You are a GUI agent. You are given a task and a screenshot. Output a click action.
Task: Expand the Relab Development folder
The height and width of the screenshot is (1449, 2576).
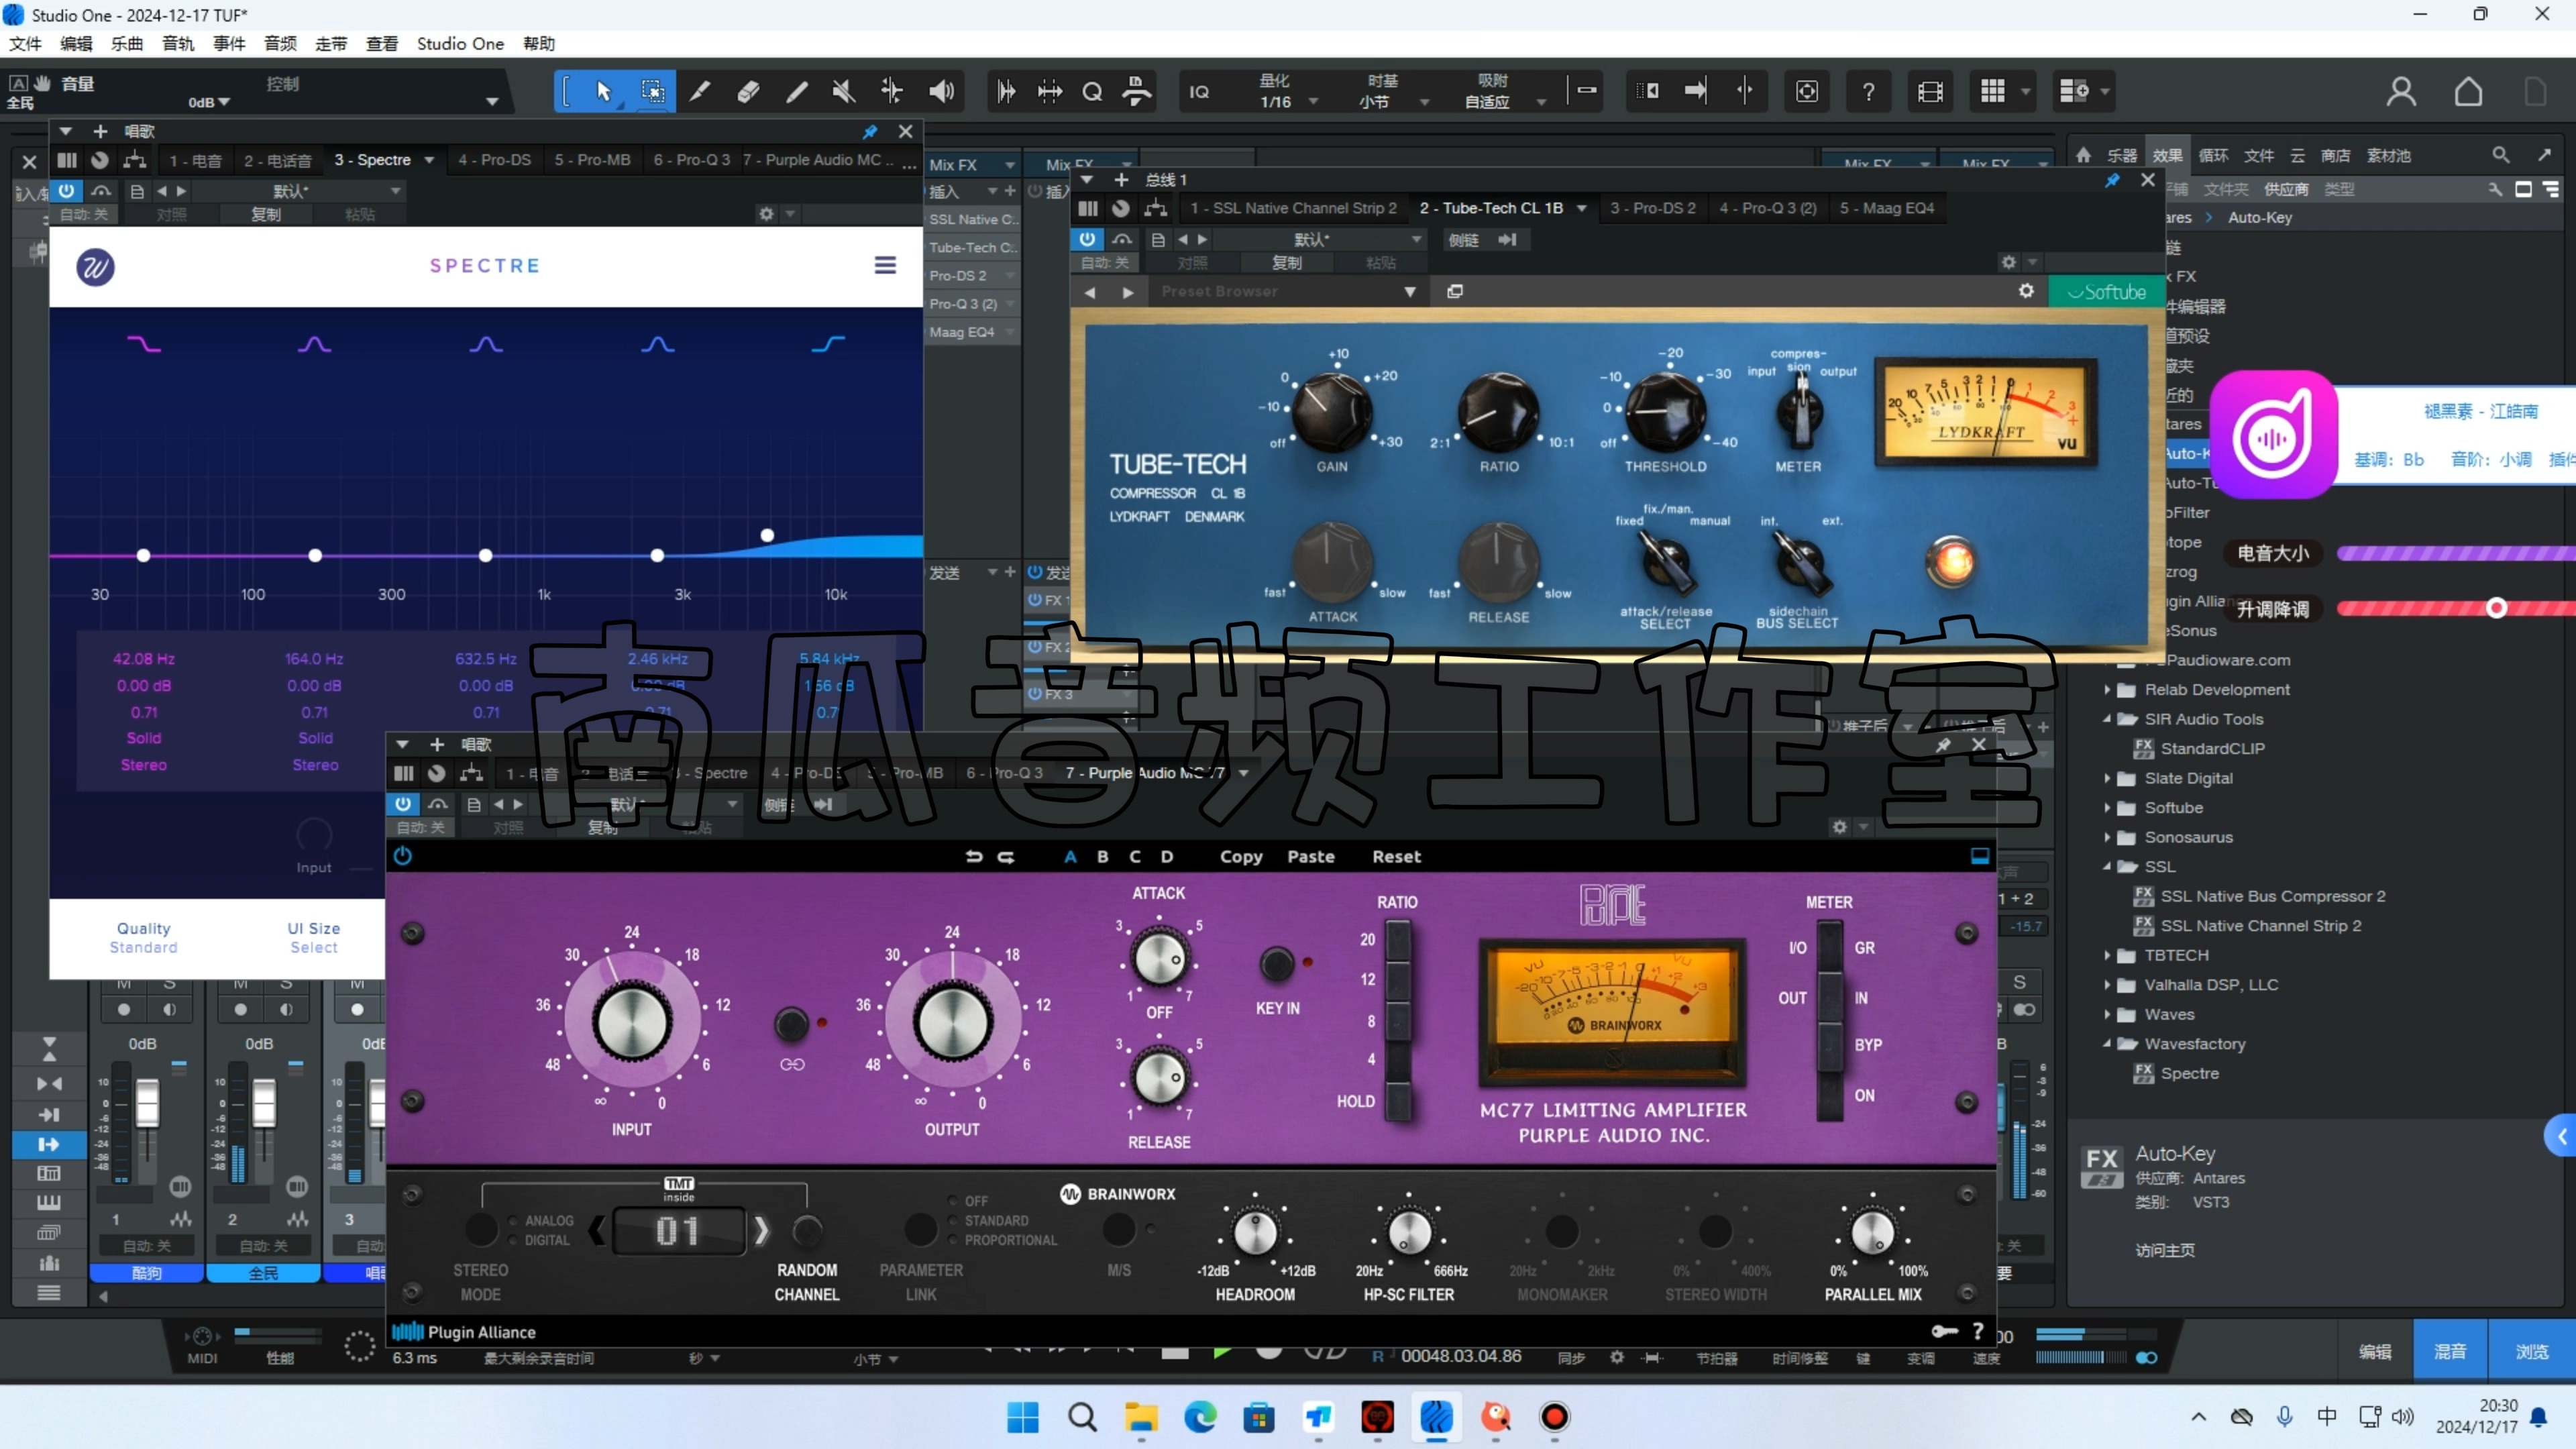(2106, 689)
